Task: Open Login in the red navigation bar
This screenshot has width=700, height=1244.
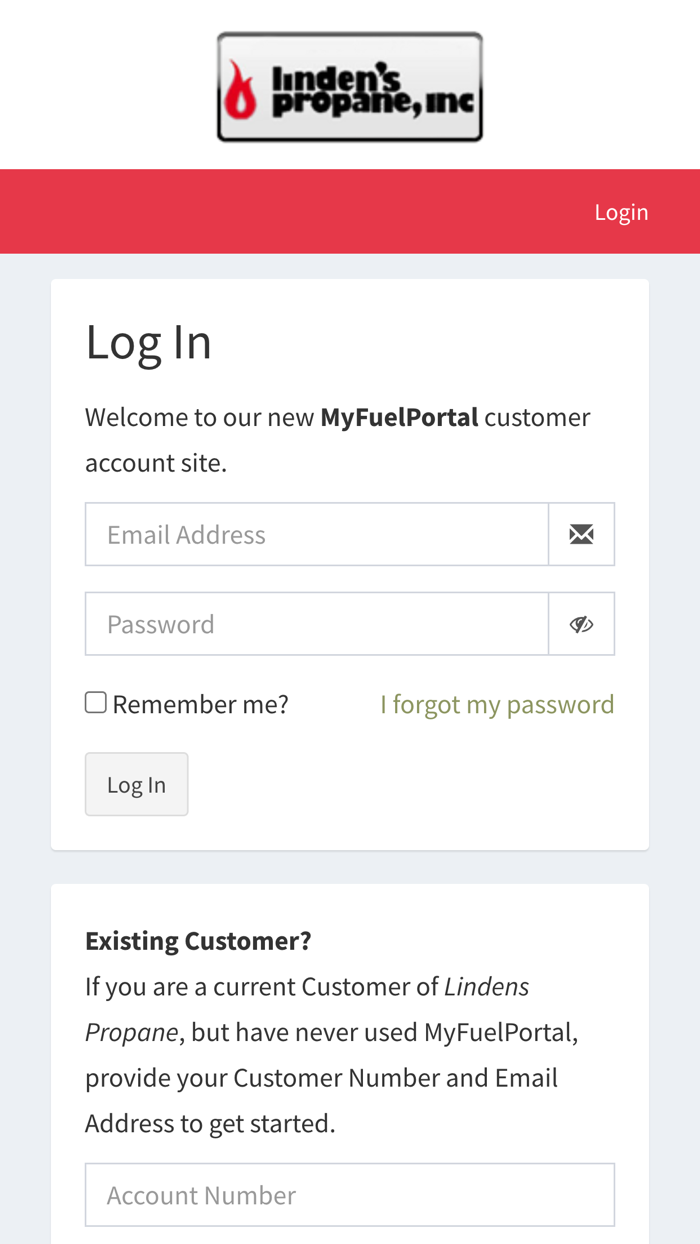Action: click(x=621, y=212)
